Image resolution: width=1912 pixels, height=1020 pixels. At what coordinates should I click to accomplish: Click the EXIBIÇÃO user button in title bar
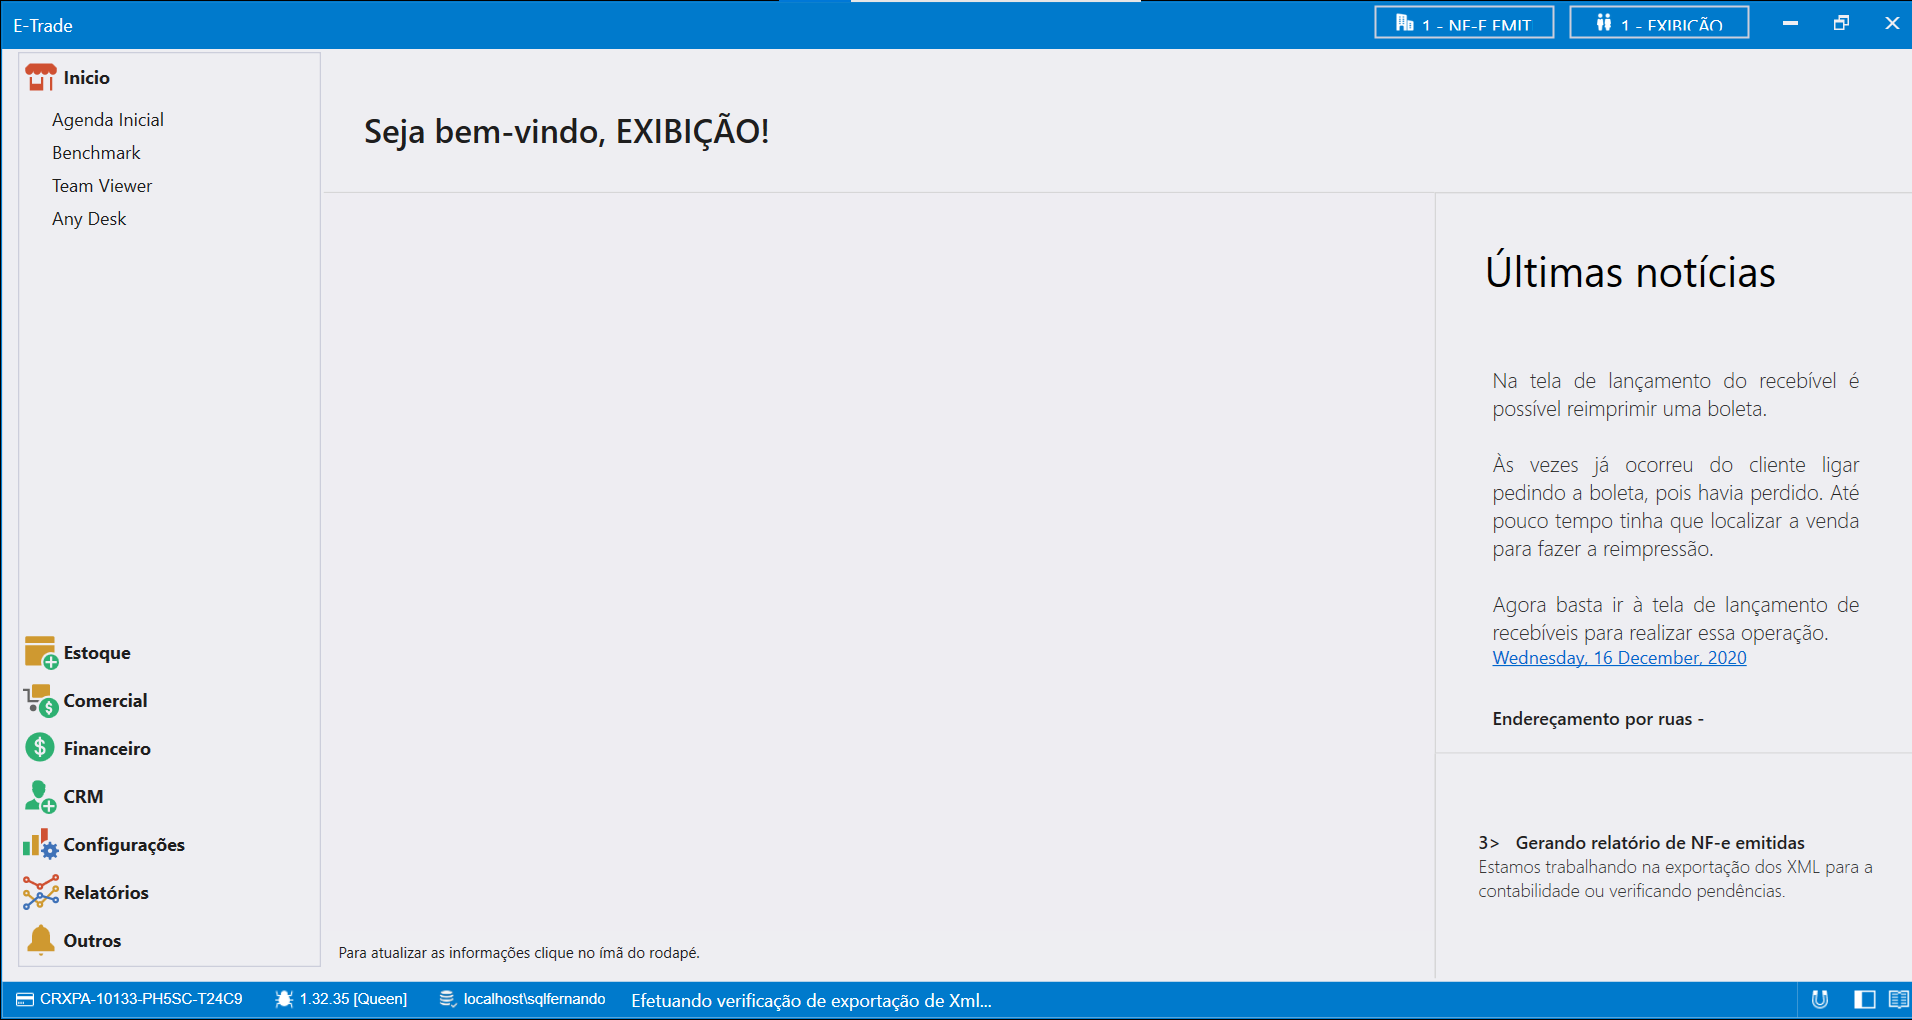pyautogui.click(x=1659, y=23)
